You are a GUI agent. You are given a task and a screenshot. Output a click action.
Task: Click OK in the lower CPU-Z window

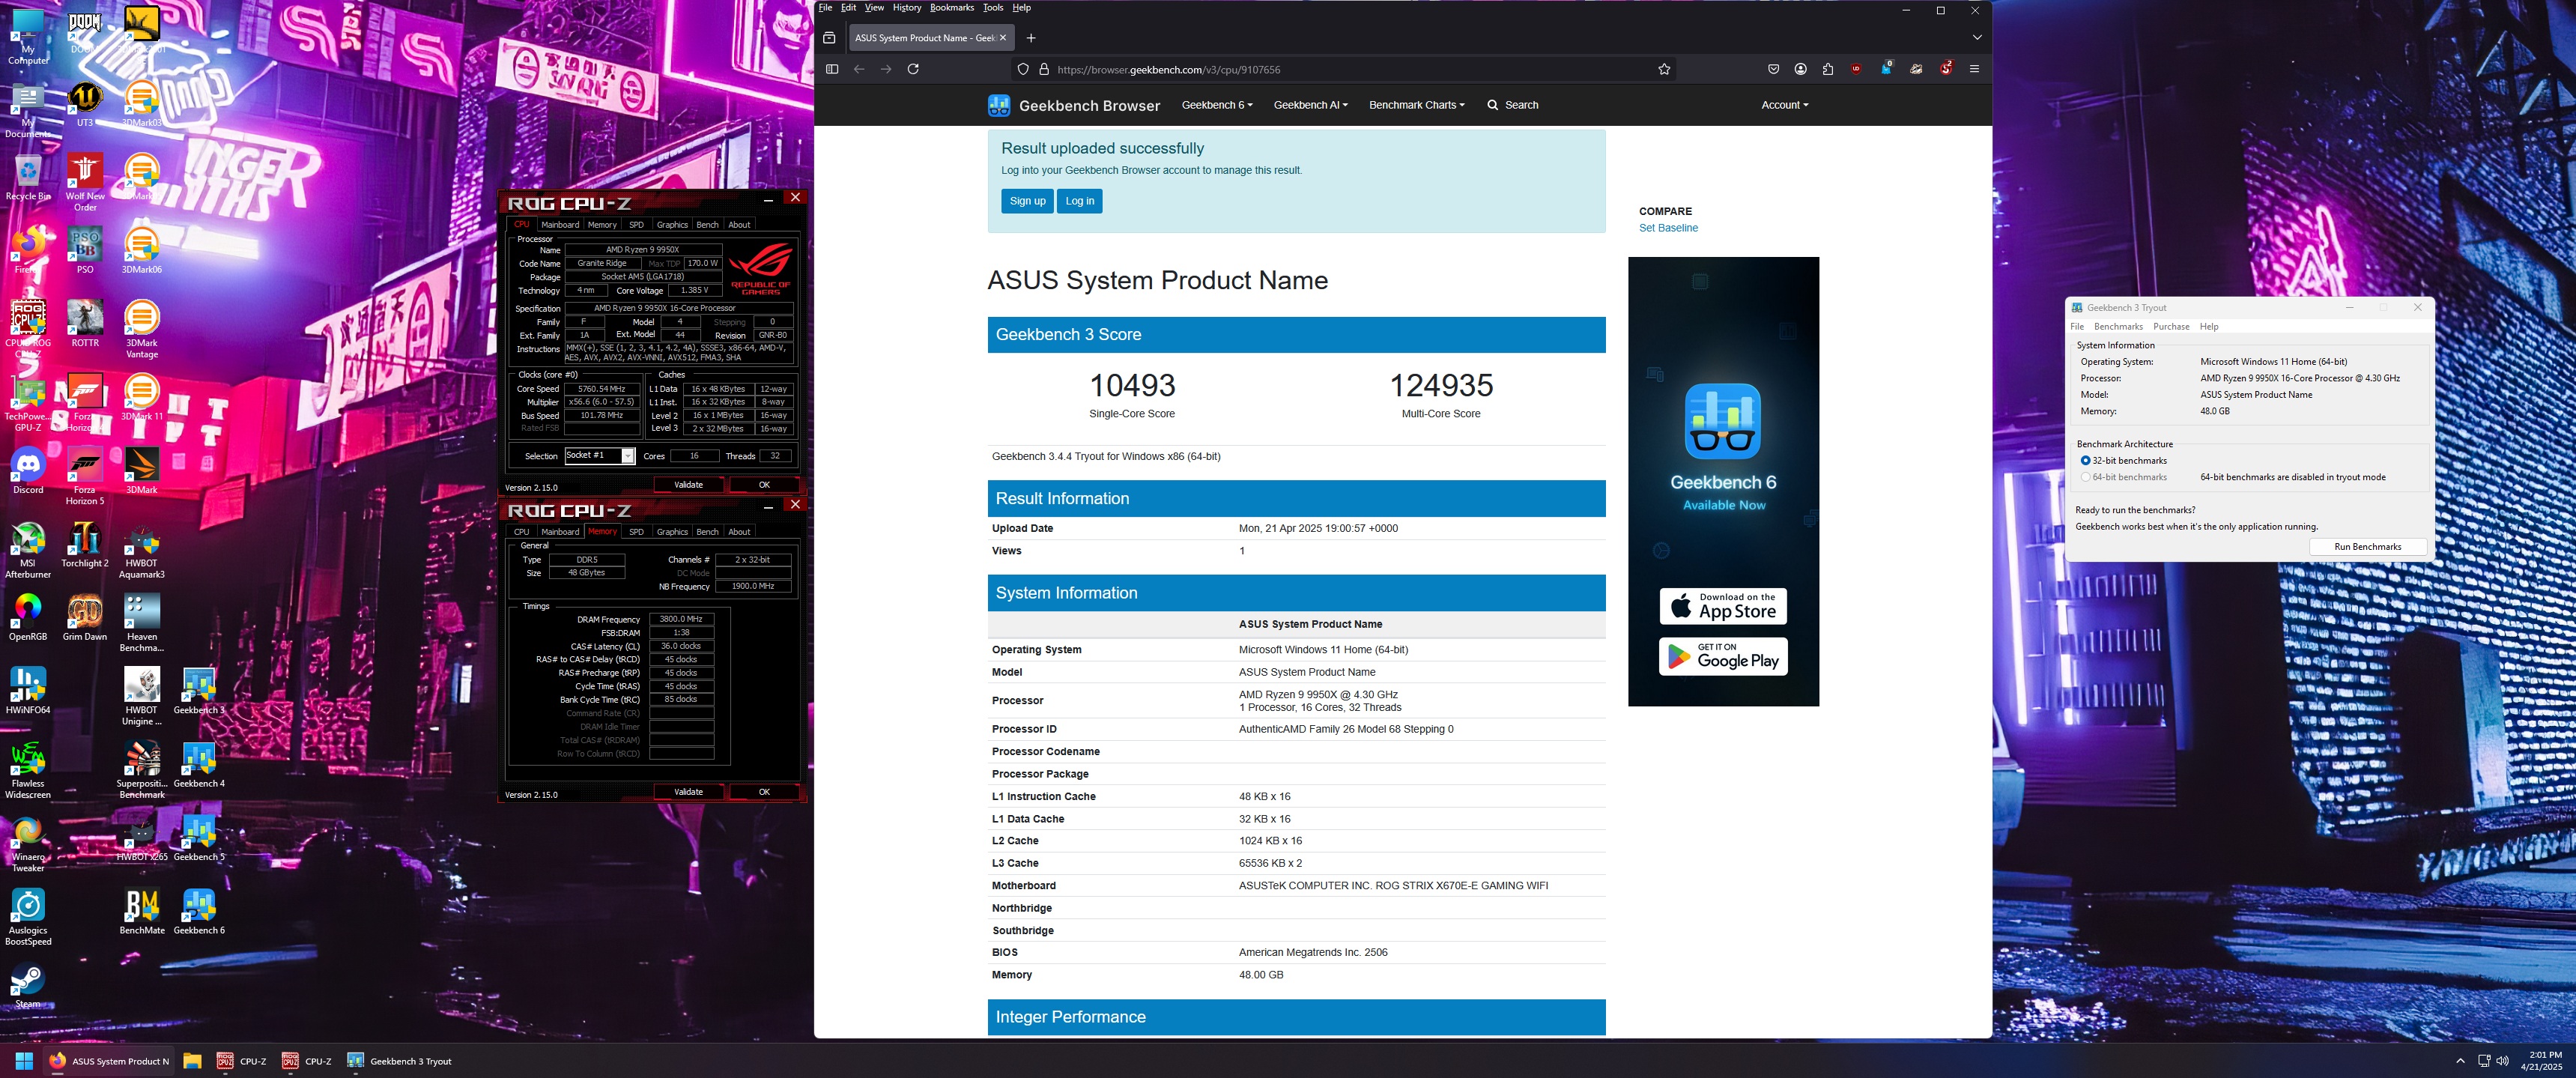click(764, 792)
